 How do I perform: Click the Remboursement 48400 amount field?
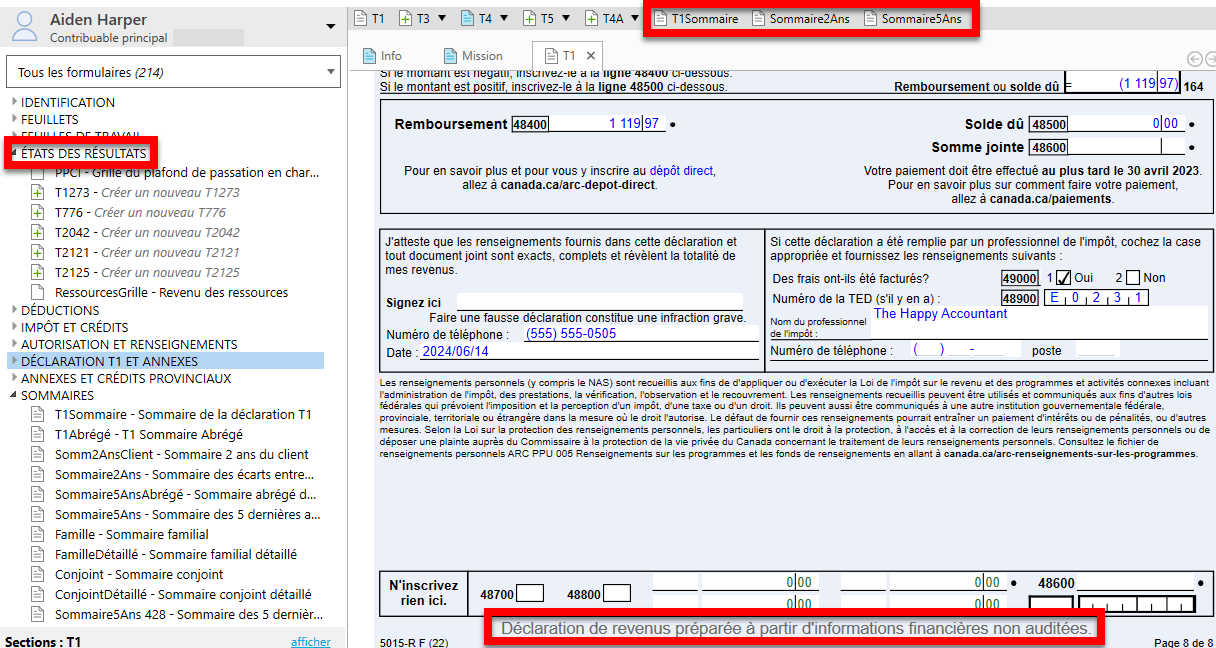point(605,124)
